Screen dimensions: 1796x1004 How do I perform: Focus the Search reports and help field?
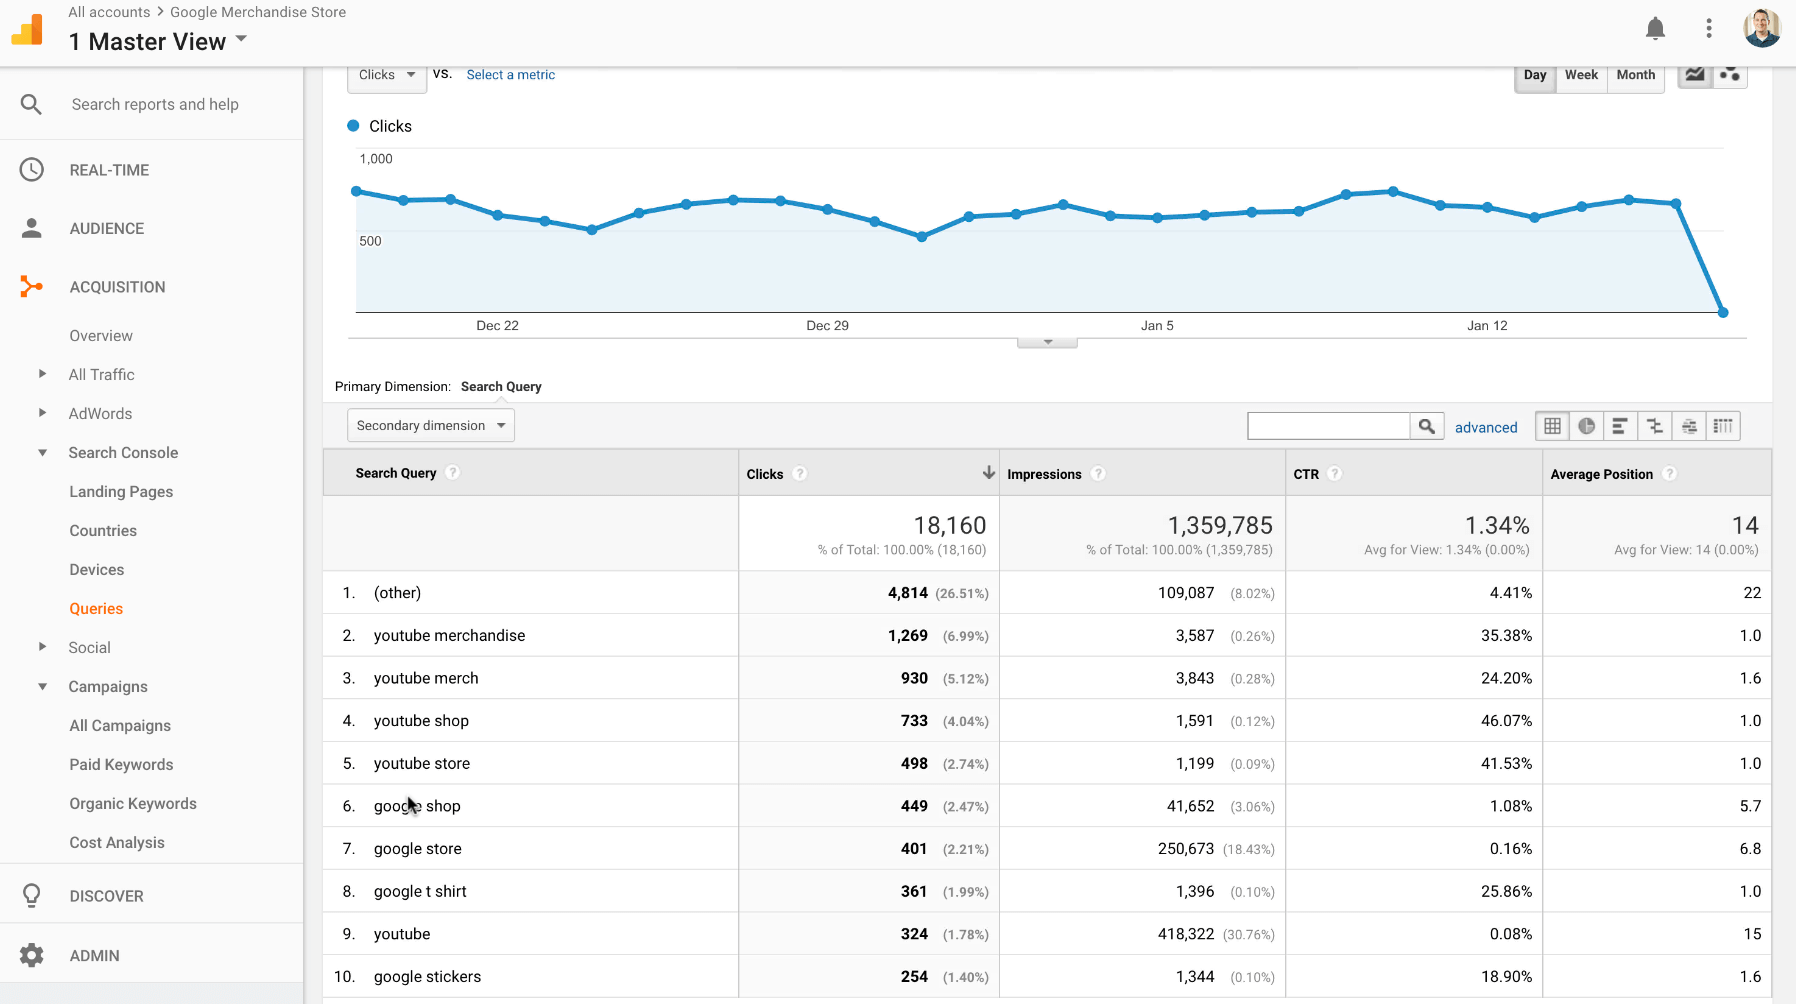tap(155, 104)
